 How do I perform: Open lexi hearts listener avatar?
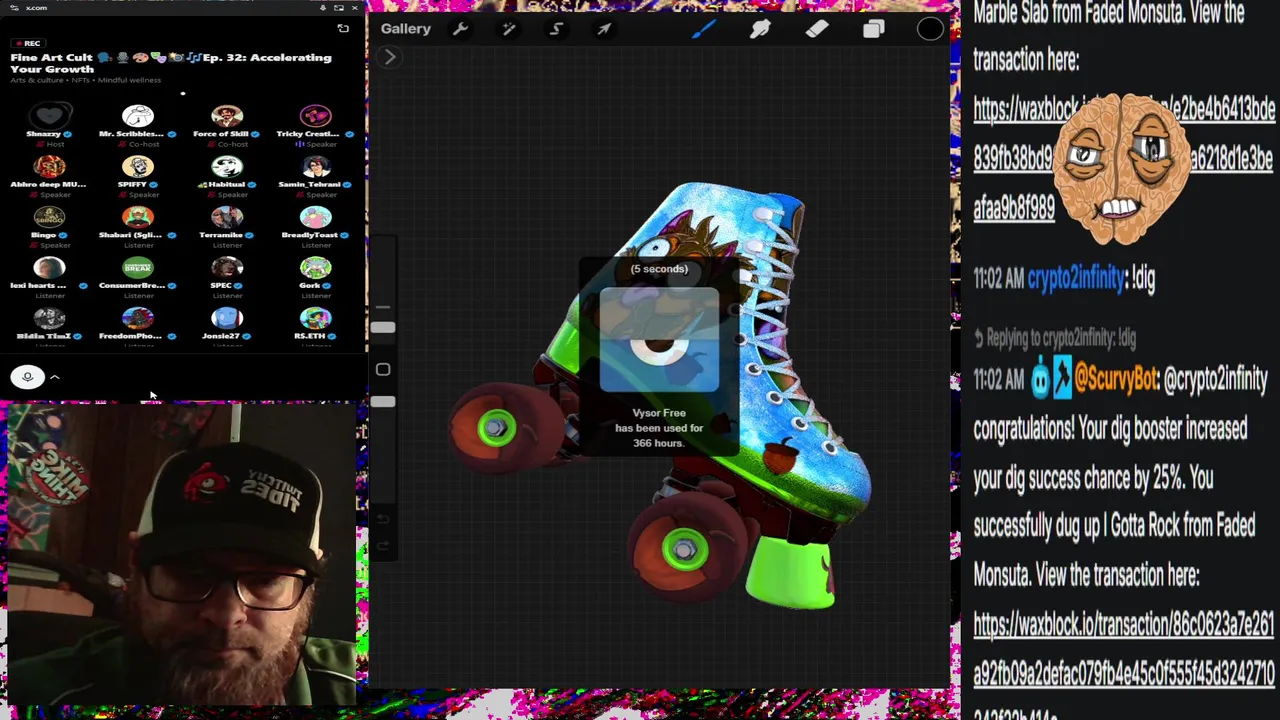pyautogui.click(x=49, y=268)
